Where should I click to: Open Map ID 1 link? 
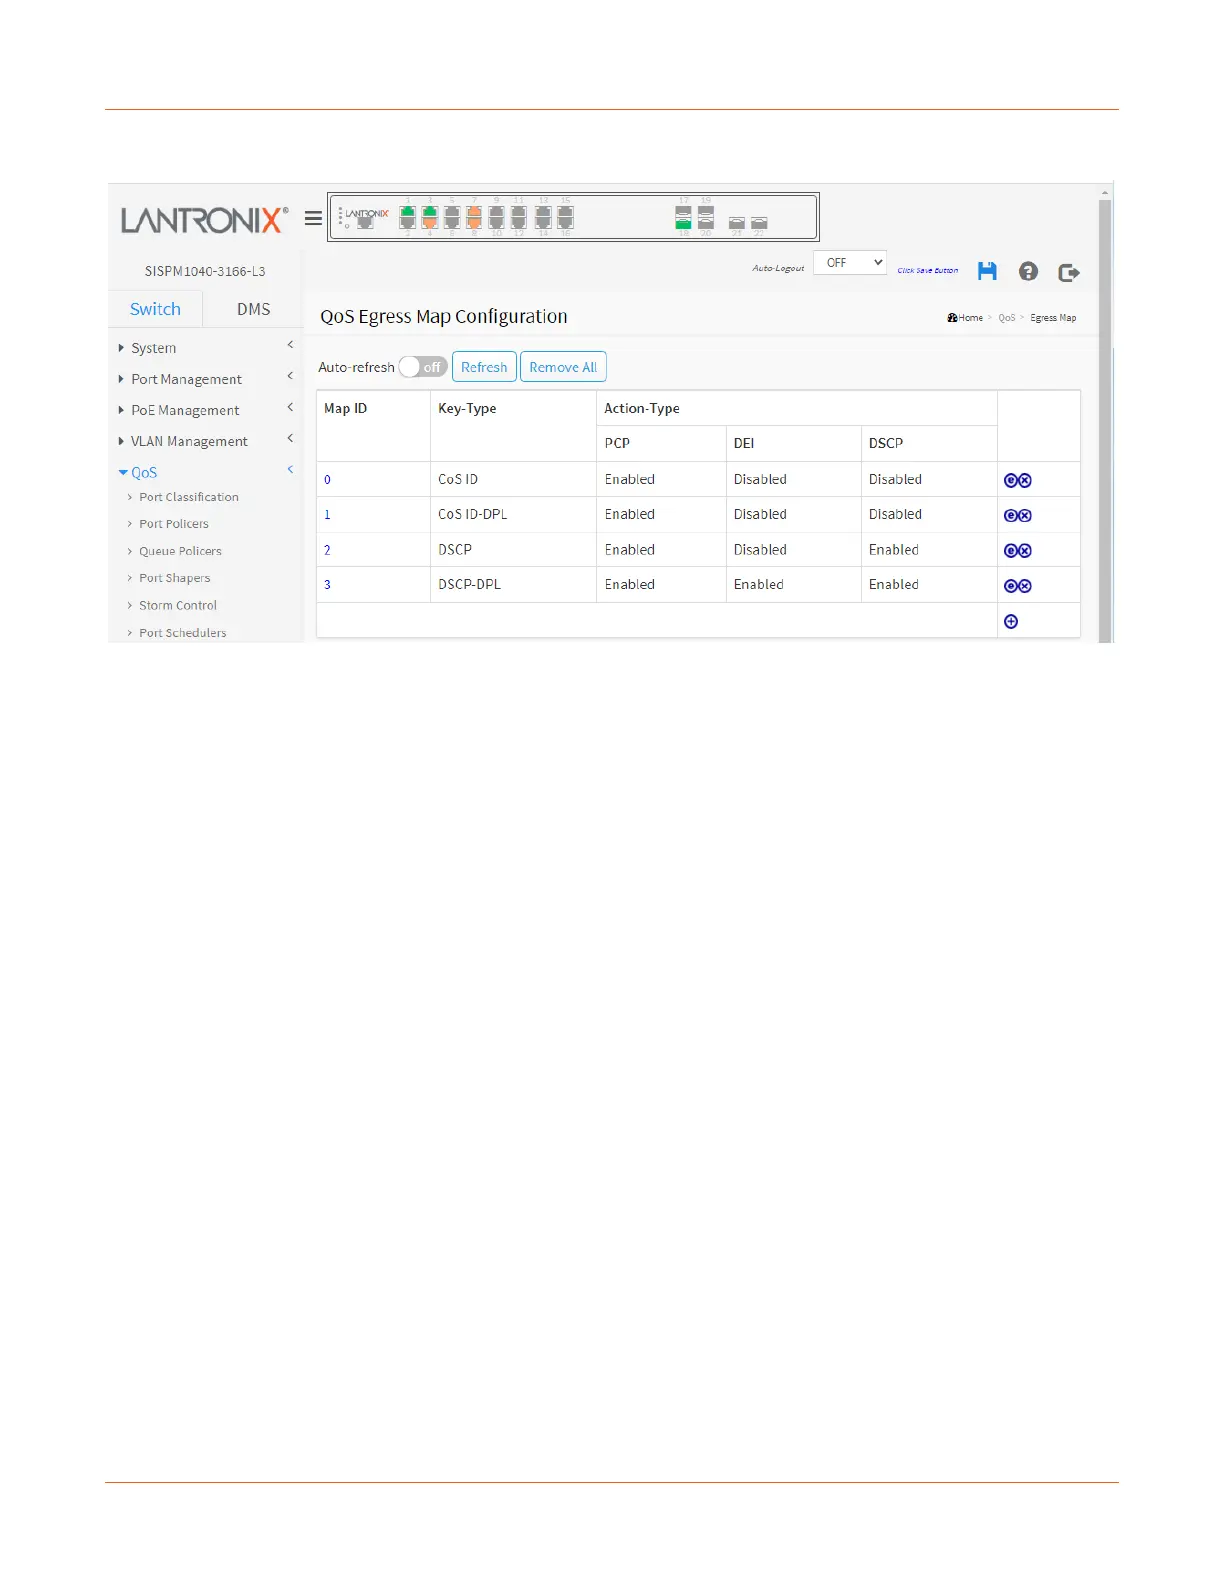coord(327,515)
